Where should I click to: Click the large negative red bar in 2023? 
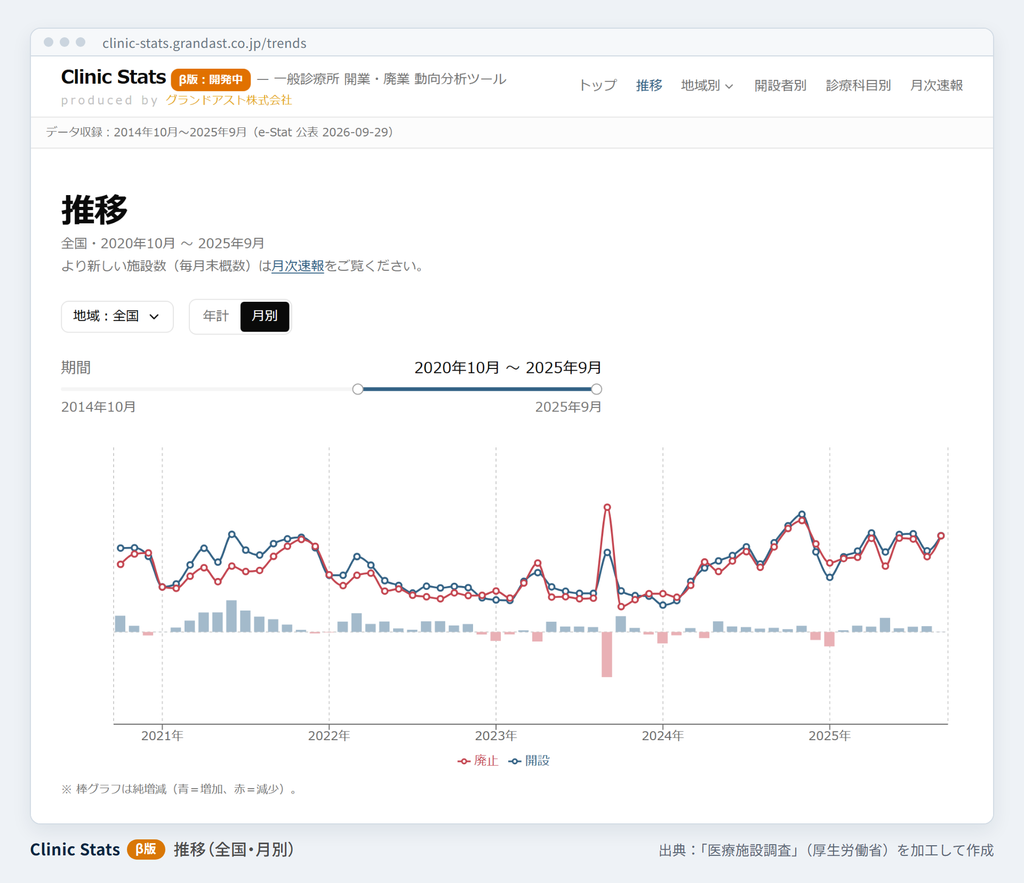tap(607, 654)
